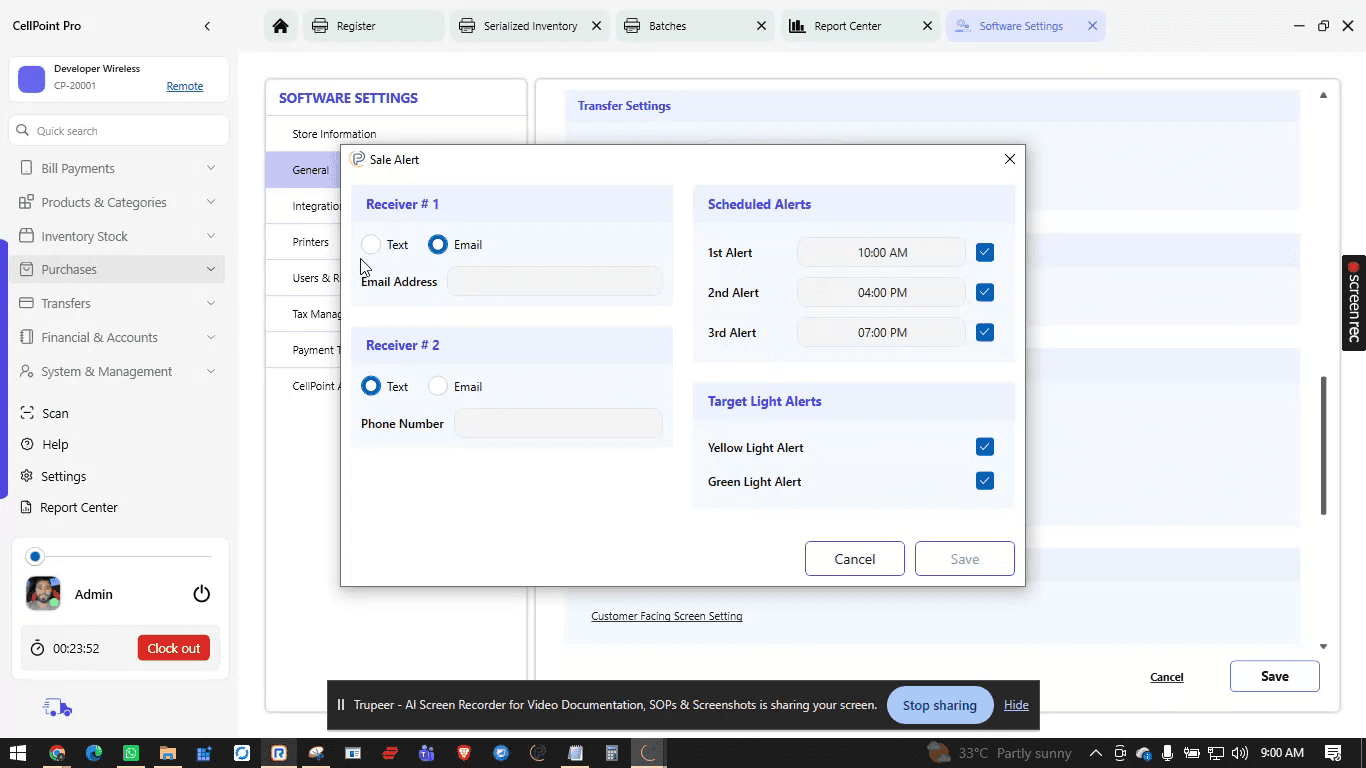Click Save in the Sale Alert dialog
The width and height of the screenshot is (1366, 768).
[965, 559]
